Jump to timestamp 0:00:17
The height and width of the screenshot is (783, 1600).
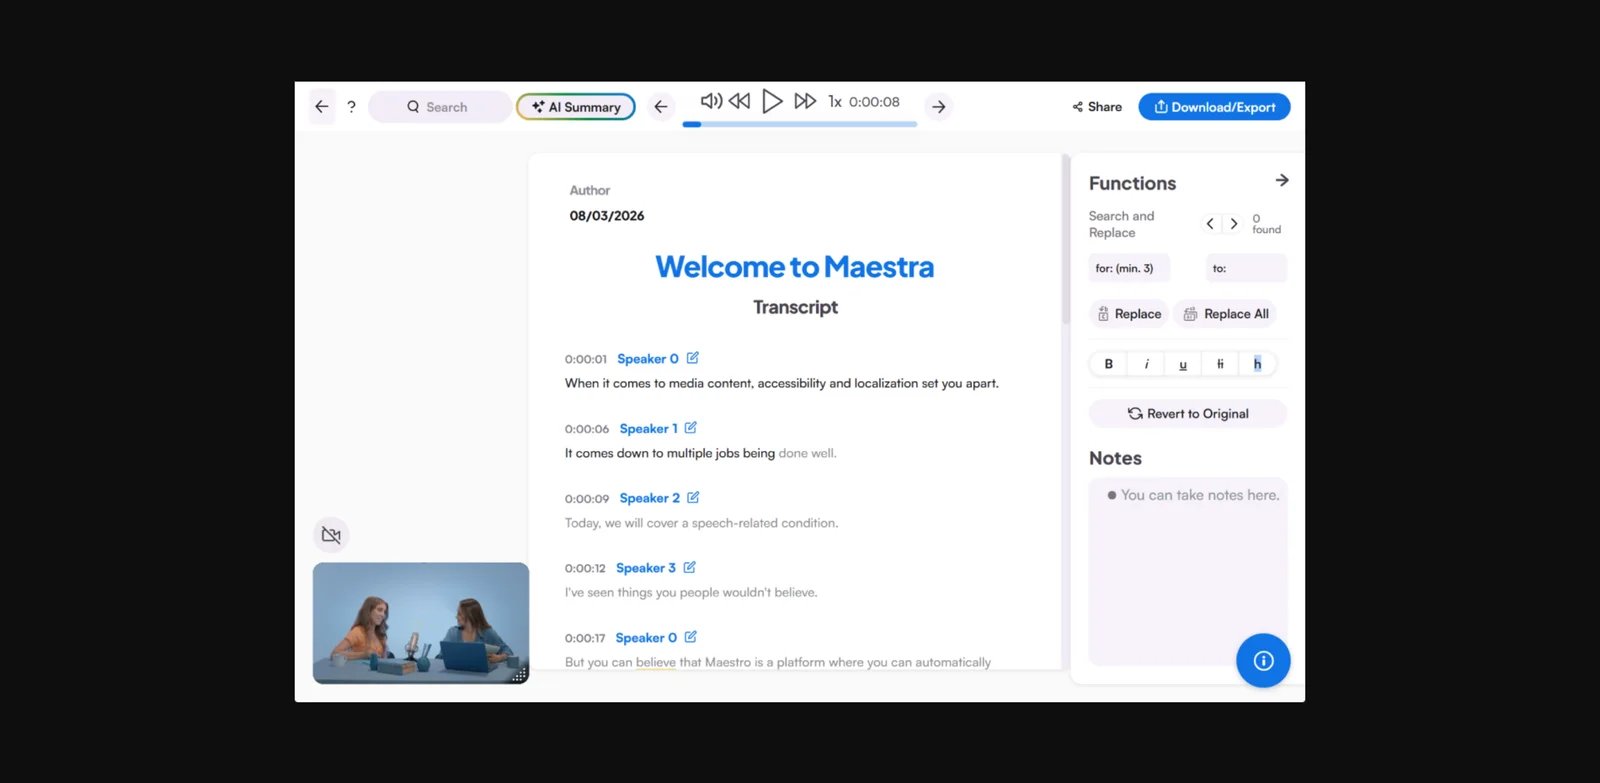click(585, 638)
